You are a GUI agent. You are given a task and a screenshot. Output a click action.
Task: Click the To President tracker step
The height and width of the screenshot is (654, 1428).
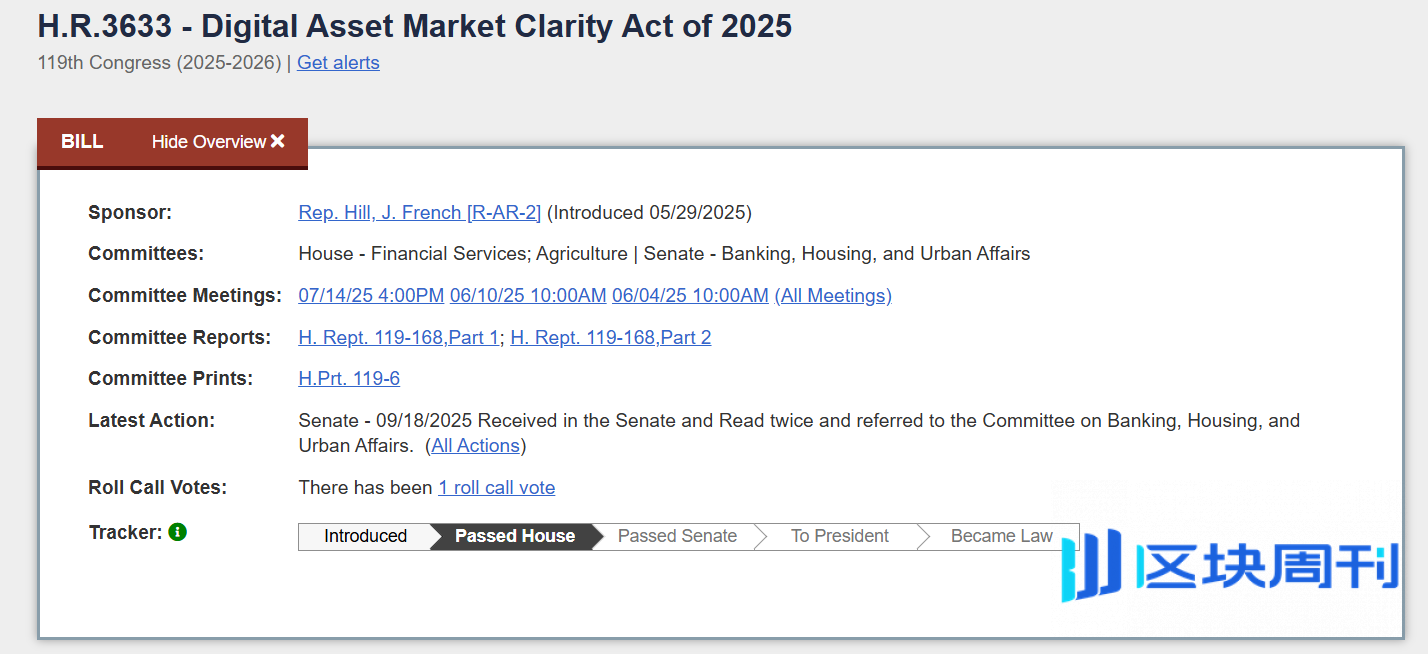pos(839,537)
